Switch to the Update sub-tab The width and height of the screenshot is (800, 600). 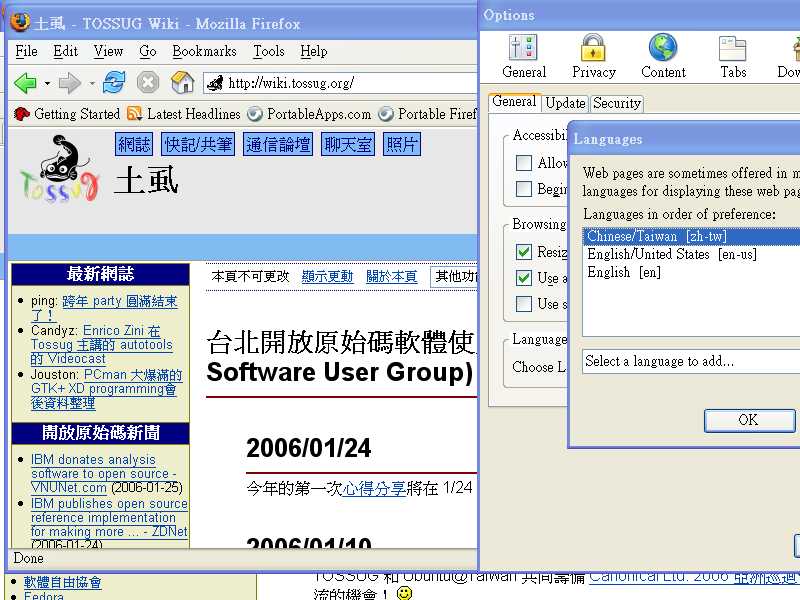pos(565,103)
